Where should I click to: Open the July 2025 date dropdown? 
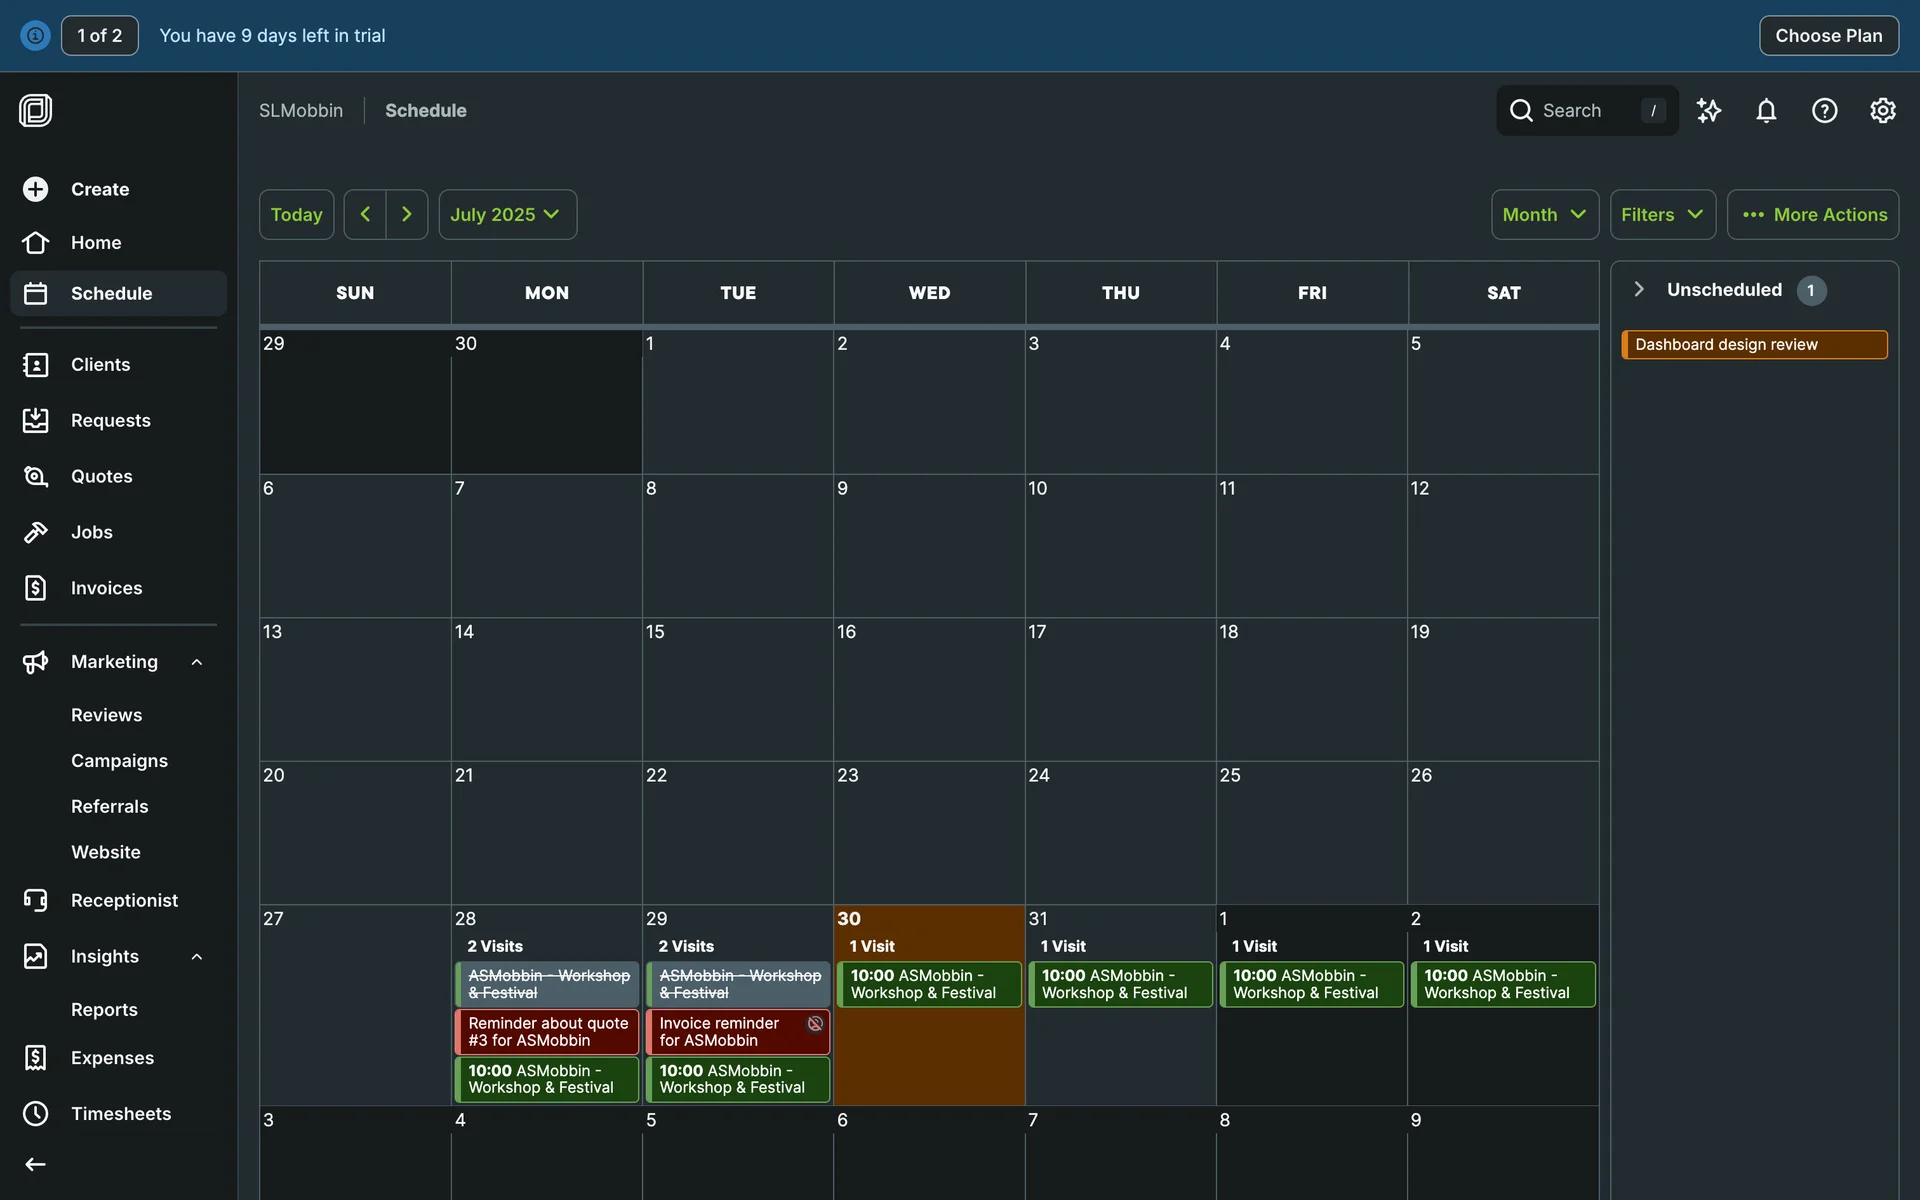tap(507, 214)
